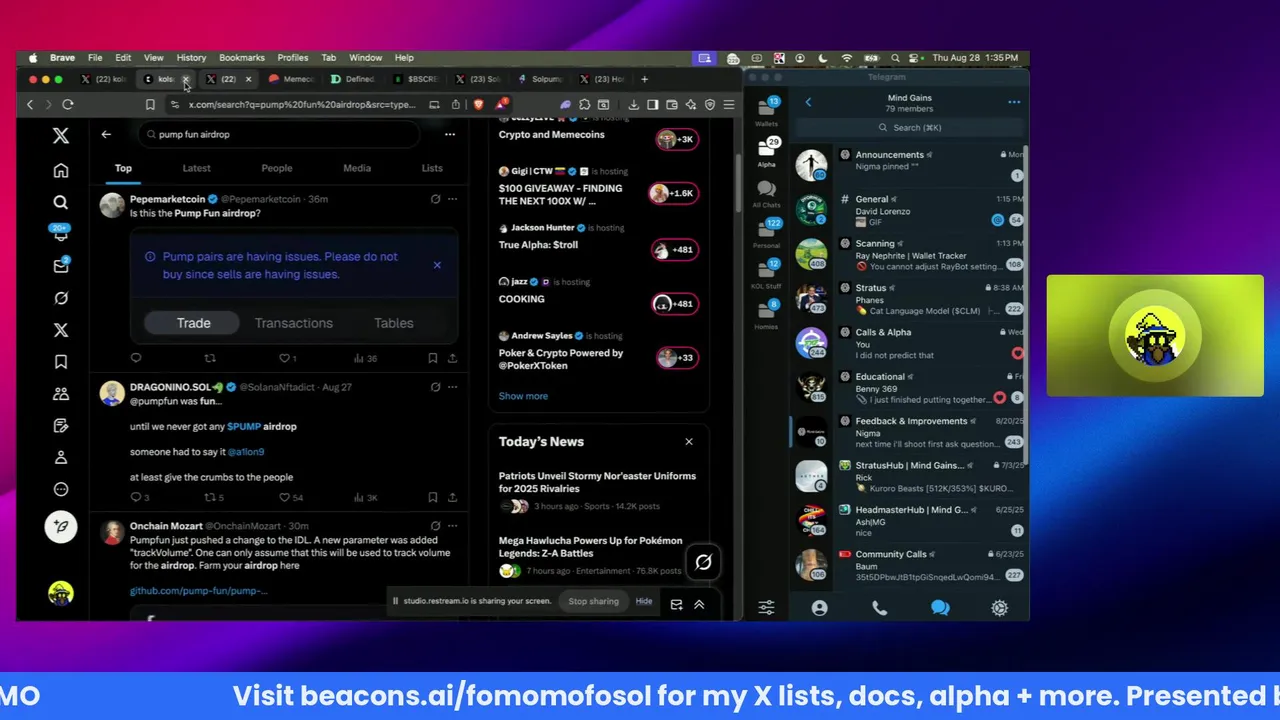Open the $PUMP cashtag link
The image size is (1280, 720).
tap(243, 426)
